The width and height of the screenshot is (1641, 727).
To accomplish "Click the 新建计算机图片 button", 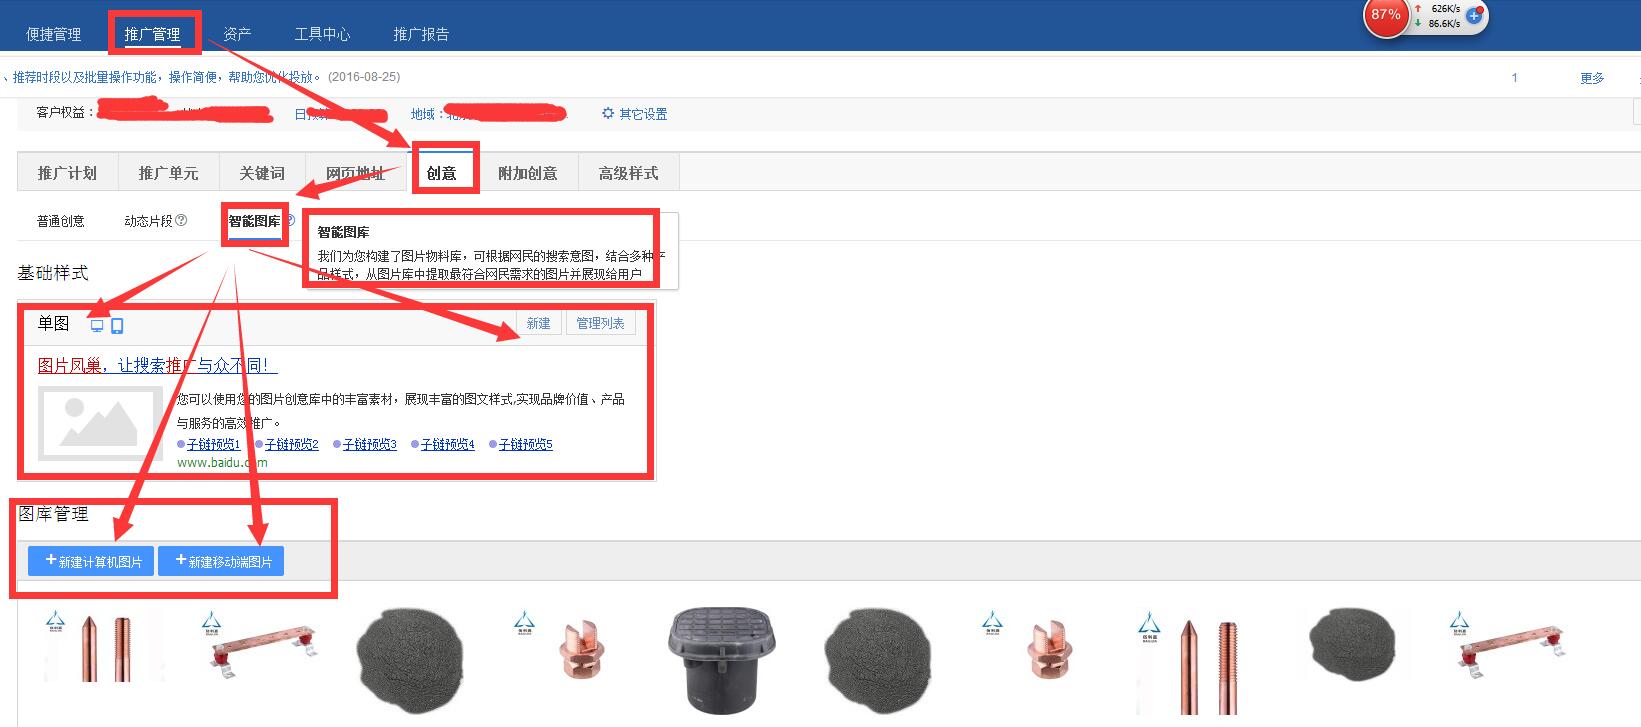I will click(x=91, y=561).
